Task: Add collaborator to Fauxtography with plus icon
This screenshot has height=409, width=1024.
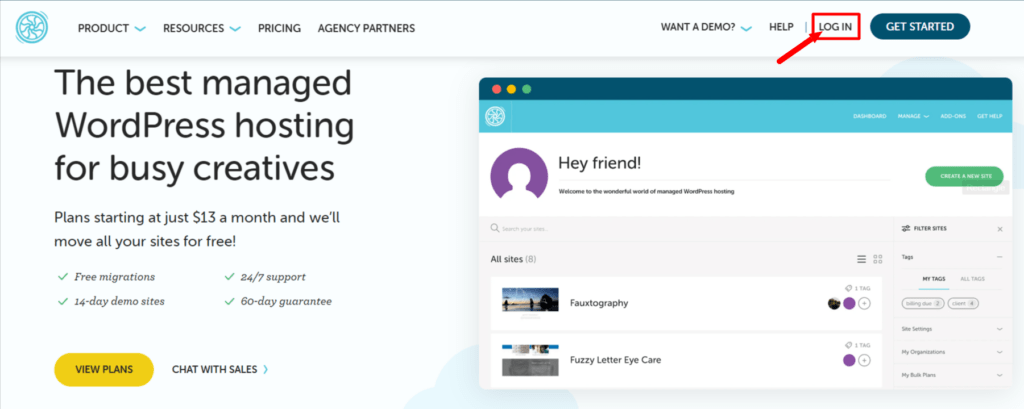Action: (x=864, y=303)
